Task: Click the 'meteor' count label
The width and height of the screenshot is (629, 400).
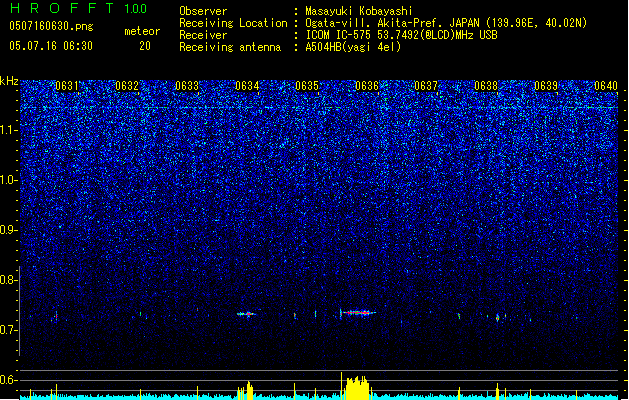Action: [142, 31]
